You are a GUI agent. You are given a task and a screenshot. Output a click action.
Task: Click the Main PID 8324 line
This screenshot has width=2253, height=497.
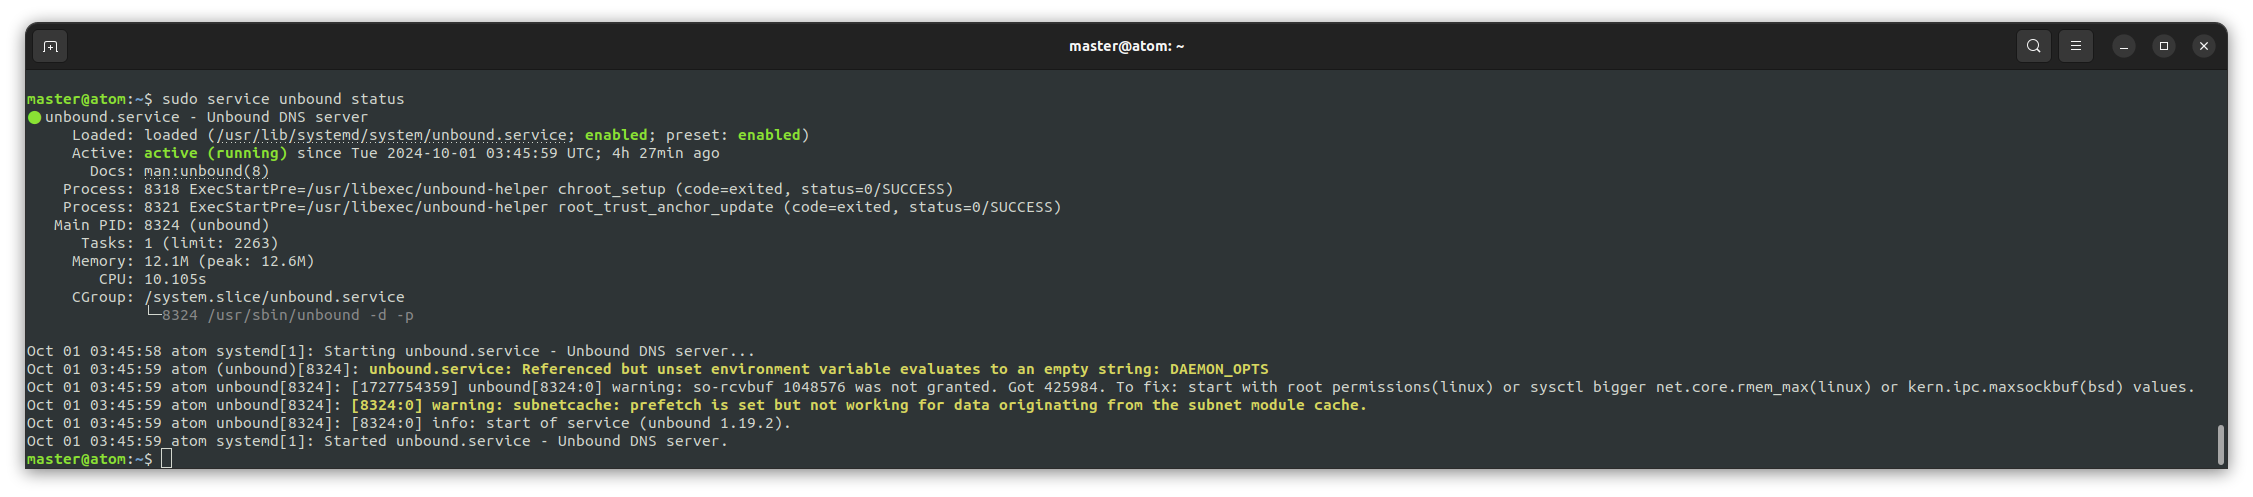(x=162, y=225)
